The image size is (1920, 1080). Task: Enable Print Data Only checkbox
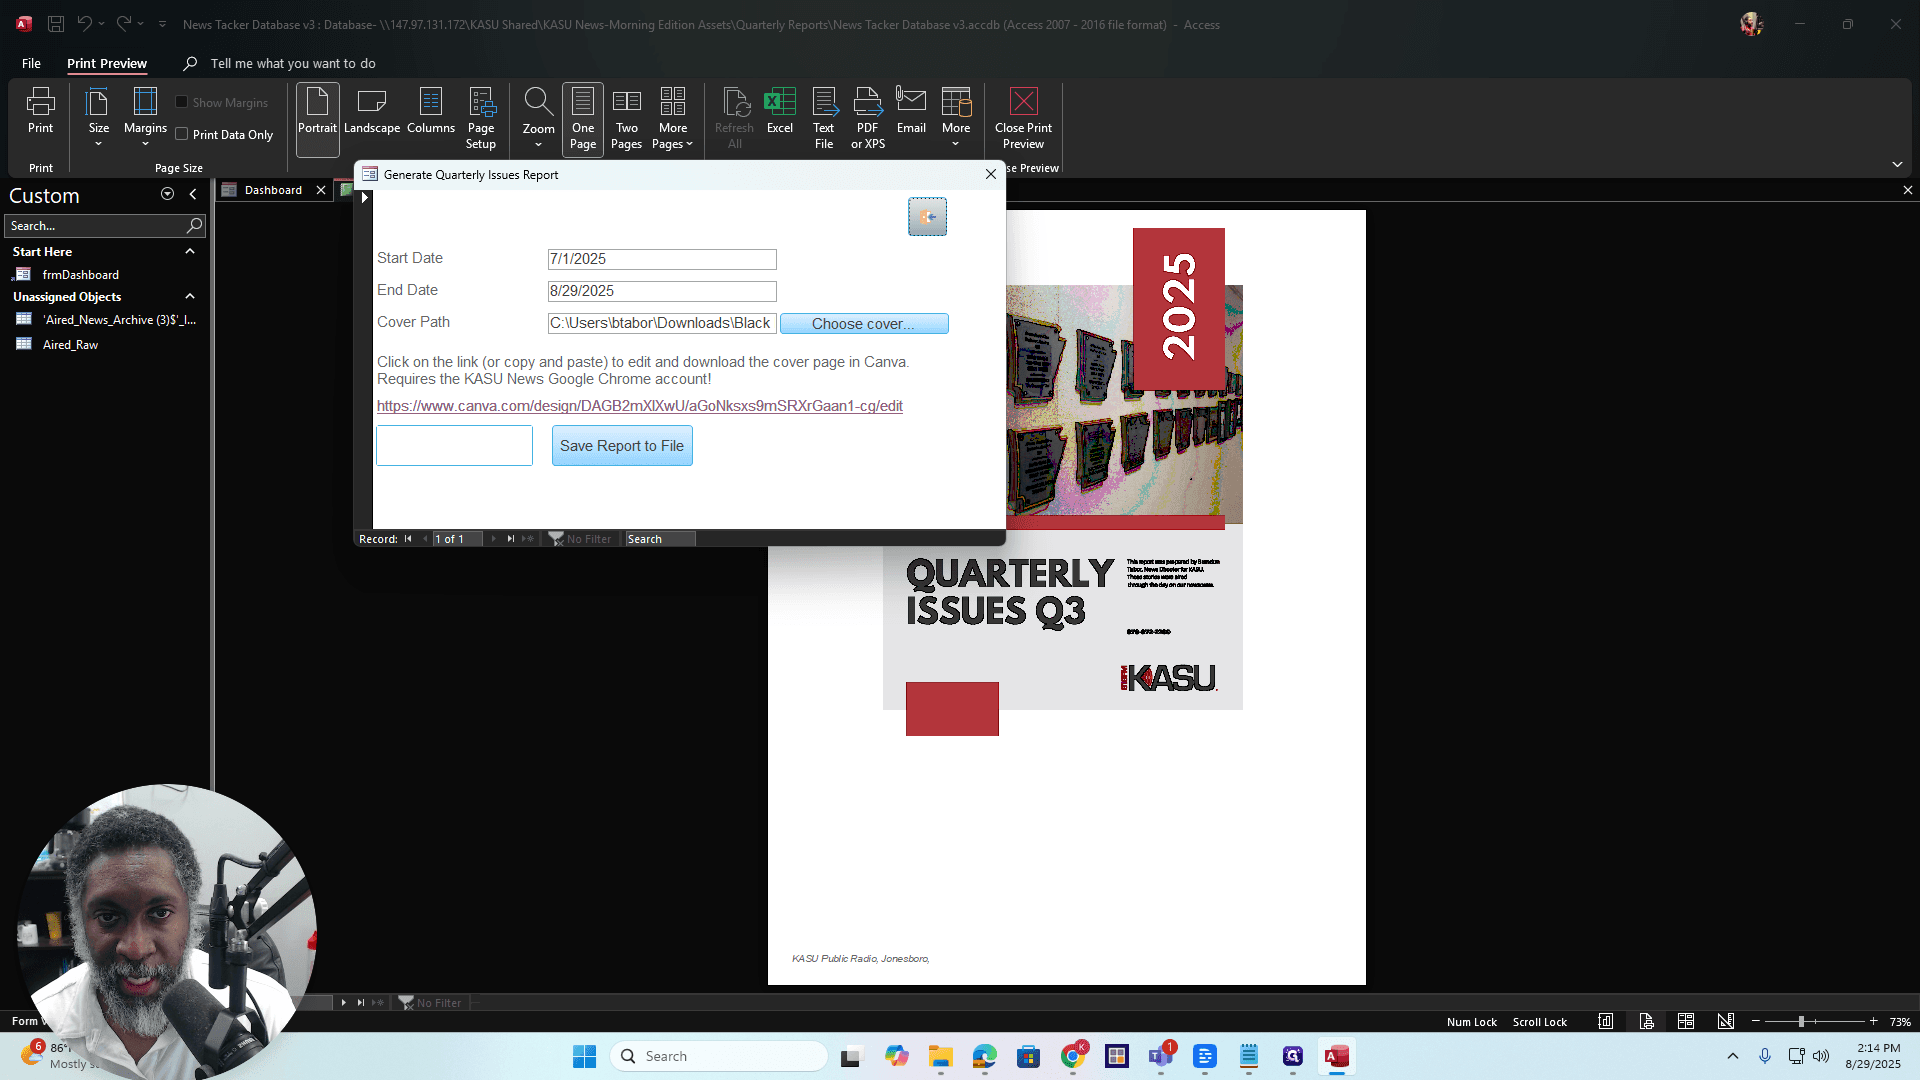click(182, 134)
